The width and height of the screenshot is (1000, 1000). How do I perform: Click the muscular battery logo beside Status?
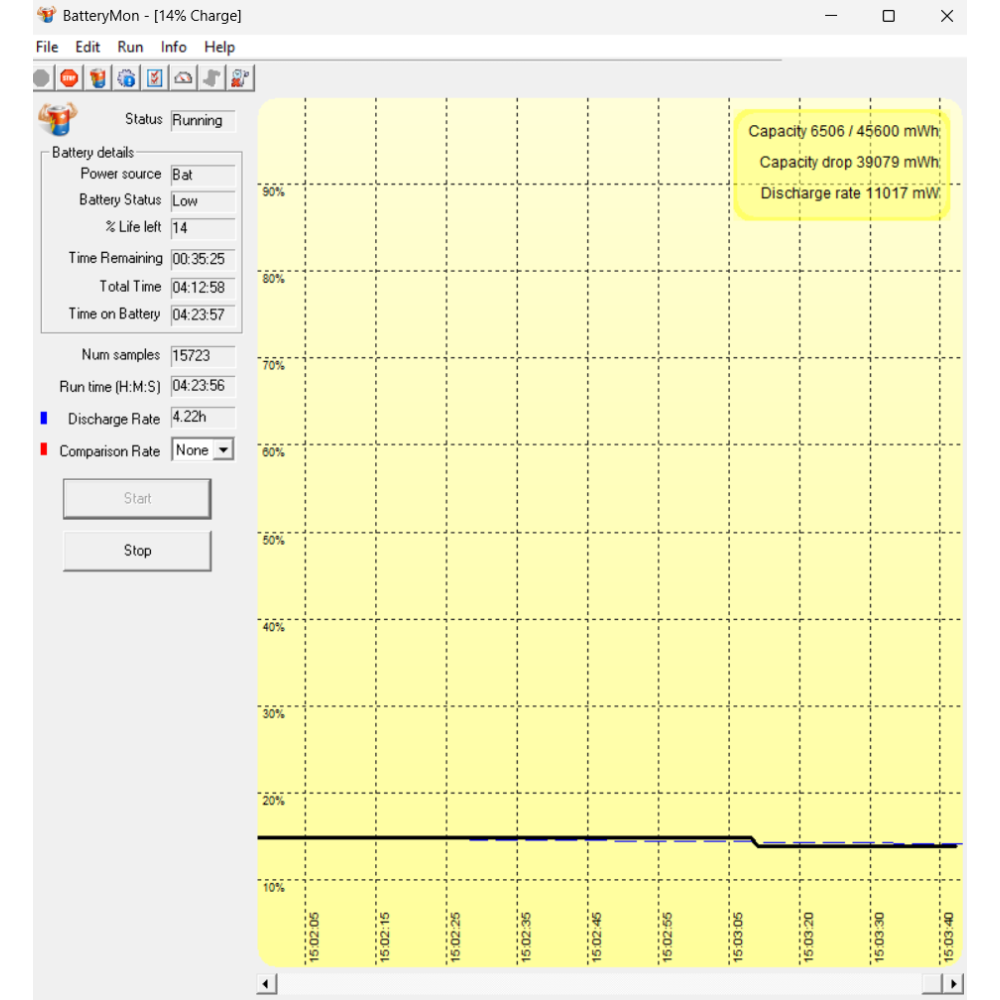pos(57,118)
